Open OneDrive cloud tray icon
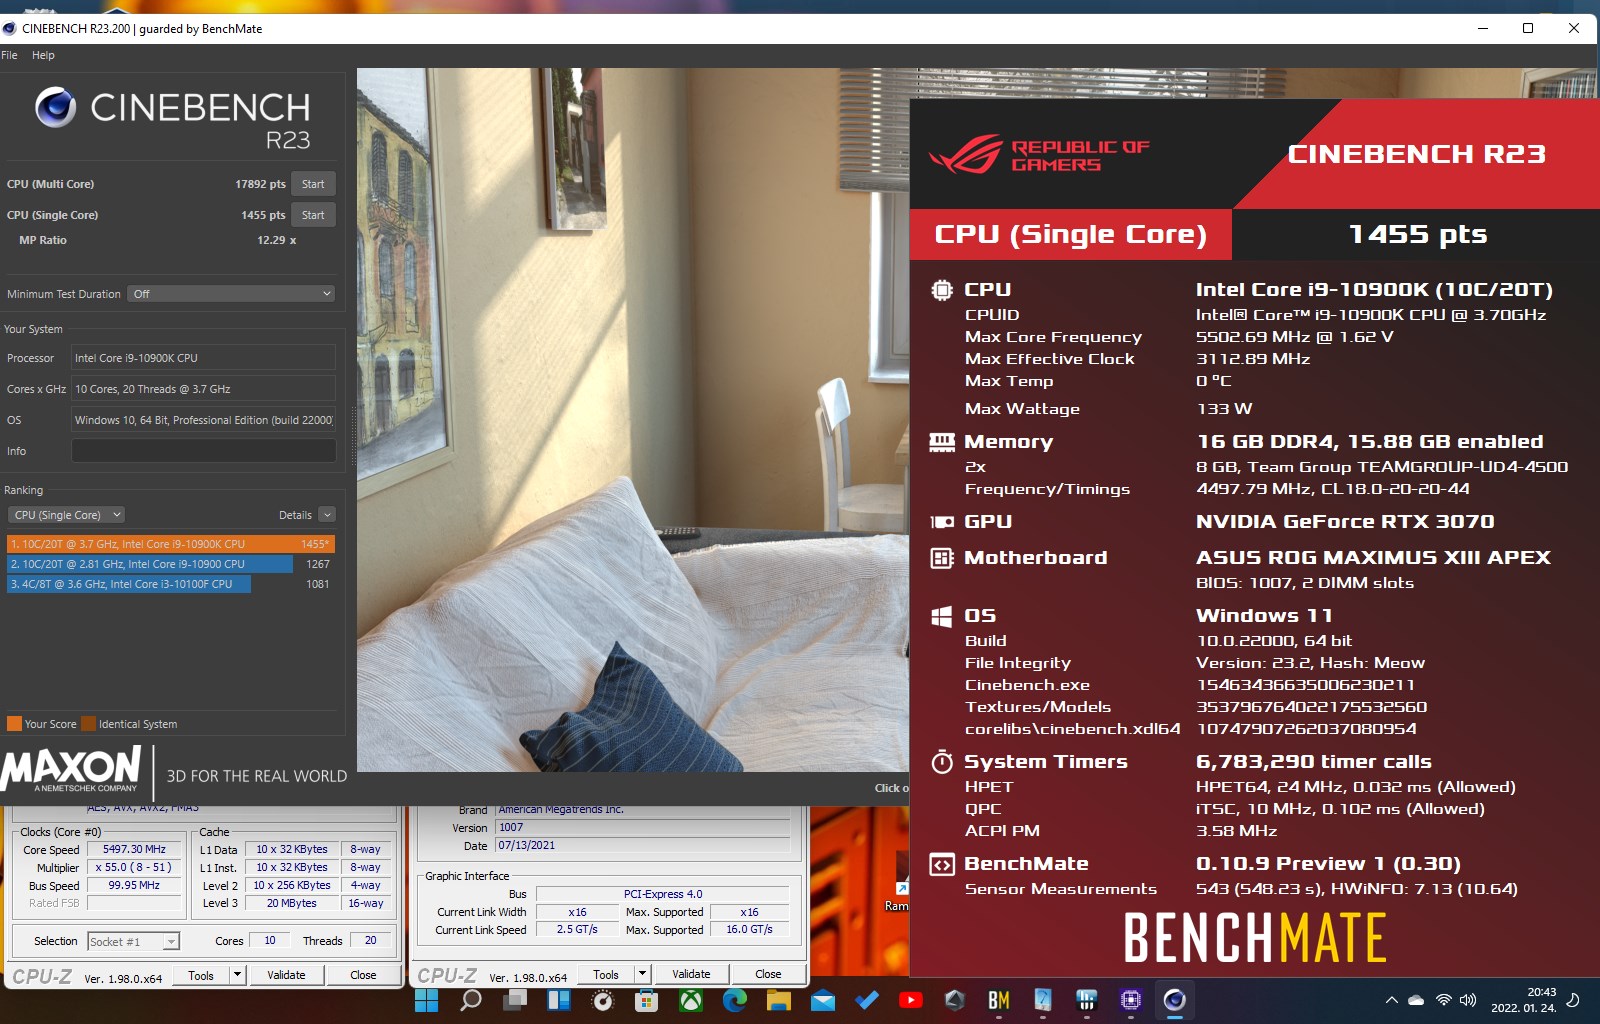The height and width of the screenshot is (1024, 1600). pos(1416,1000)
